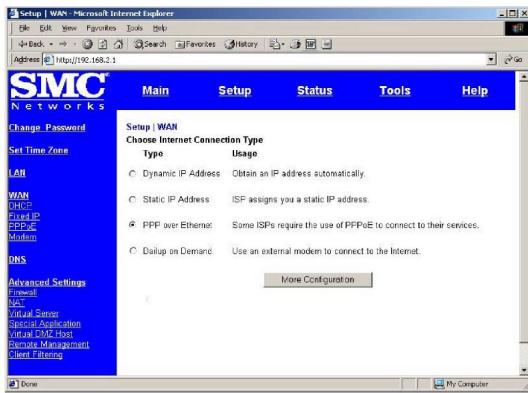Open the DHCP link under WAN

coord(20,206)
